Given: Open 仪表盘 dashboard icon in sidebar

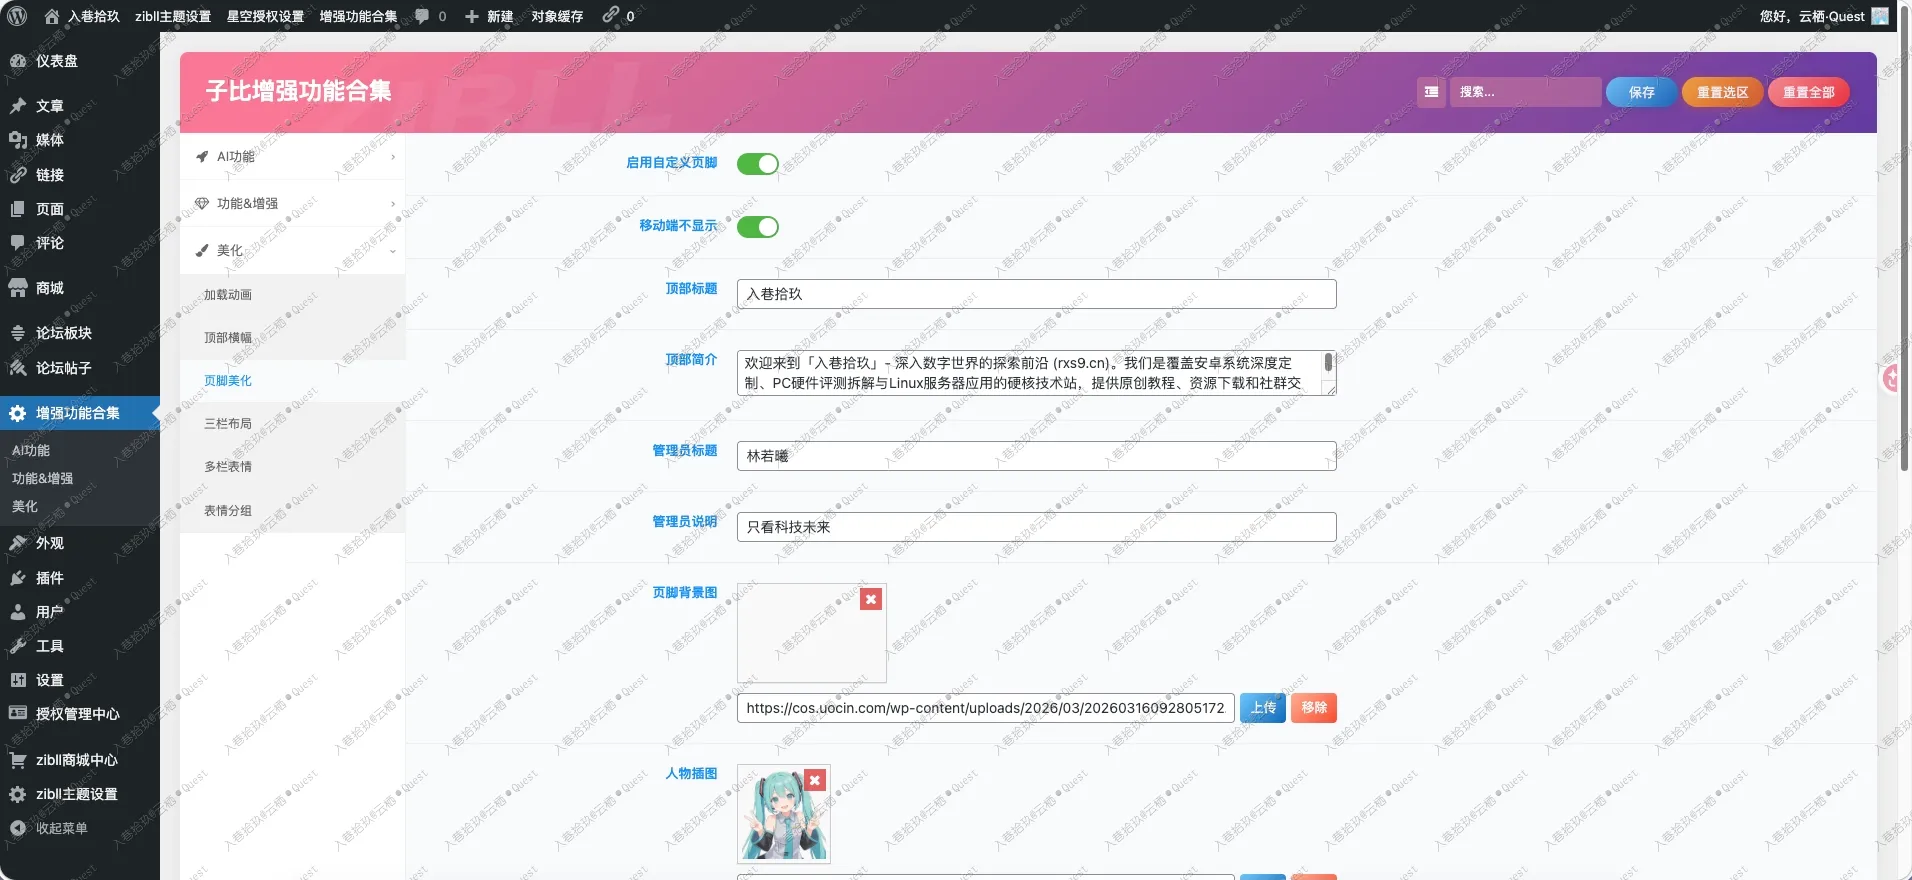Looking at the screenshot, I should coord(18,61).
